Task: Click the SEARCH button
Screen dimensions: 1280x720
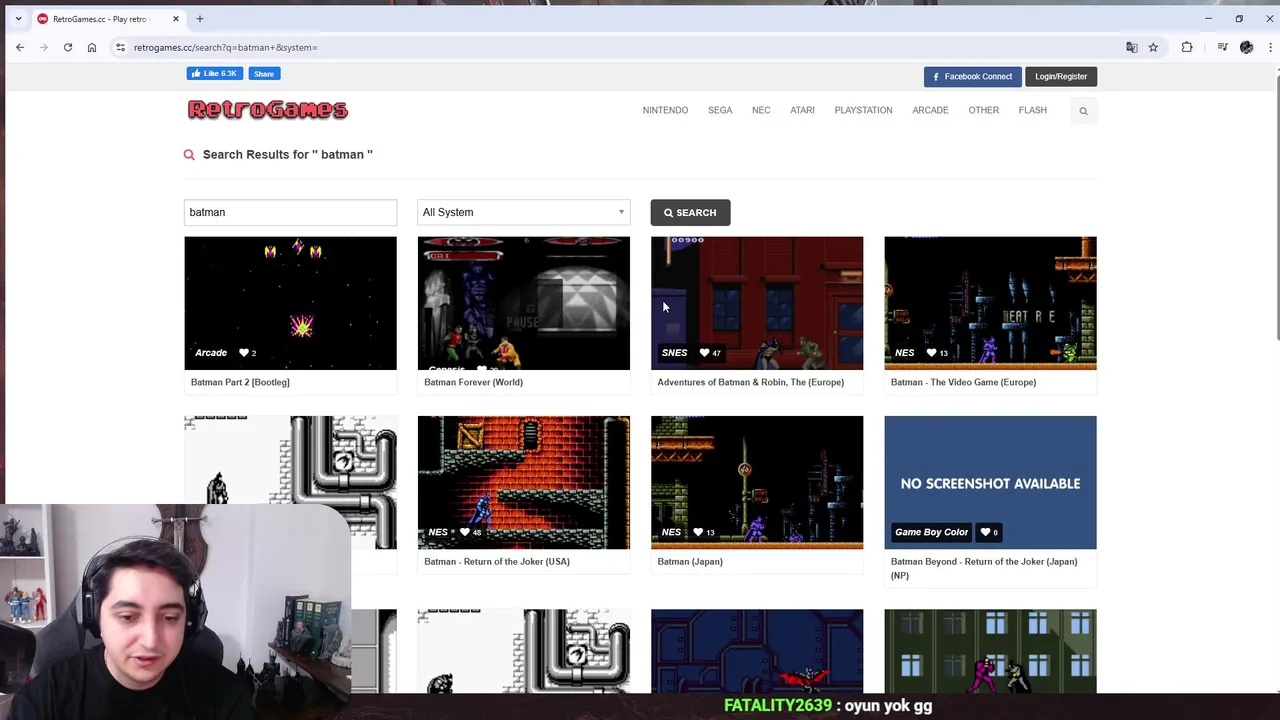Action: click(x=690, y=212)
